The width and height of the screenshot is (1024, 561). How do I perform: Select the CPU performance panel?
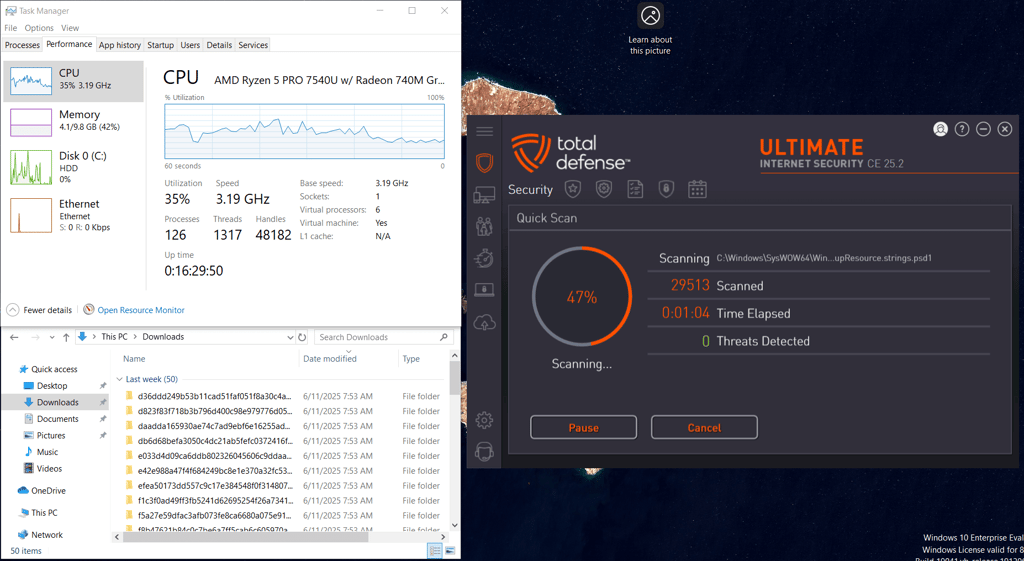coord(73,81)
